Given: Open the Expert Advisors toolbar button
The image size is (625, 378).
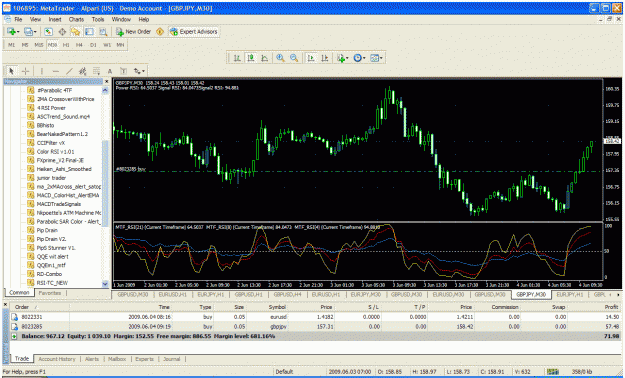Looking at the screenshot, I should point(193,32).
